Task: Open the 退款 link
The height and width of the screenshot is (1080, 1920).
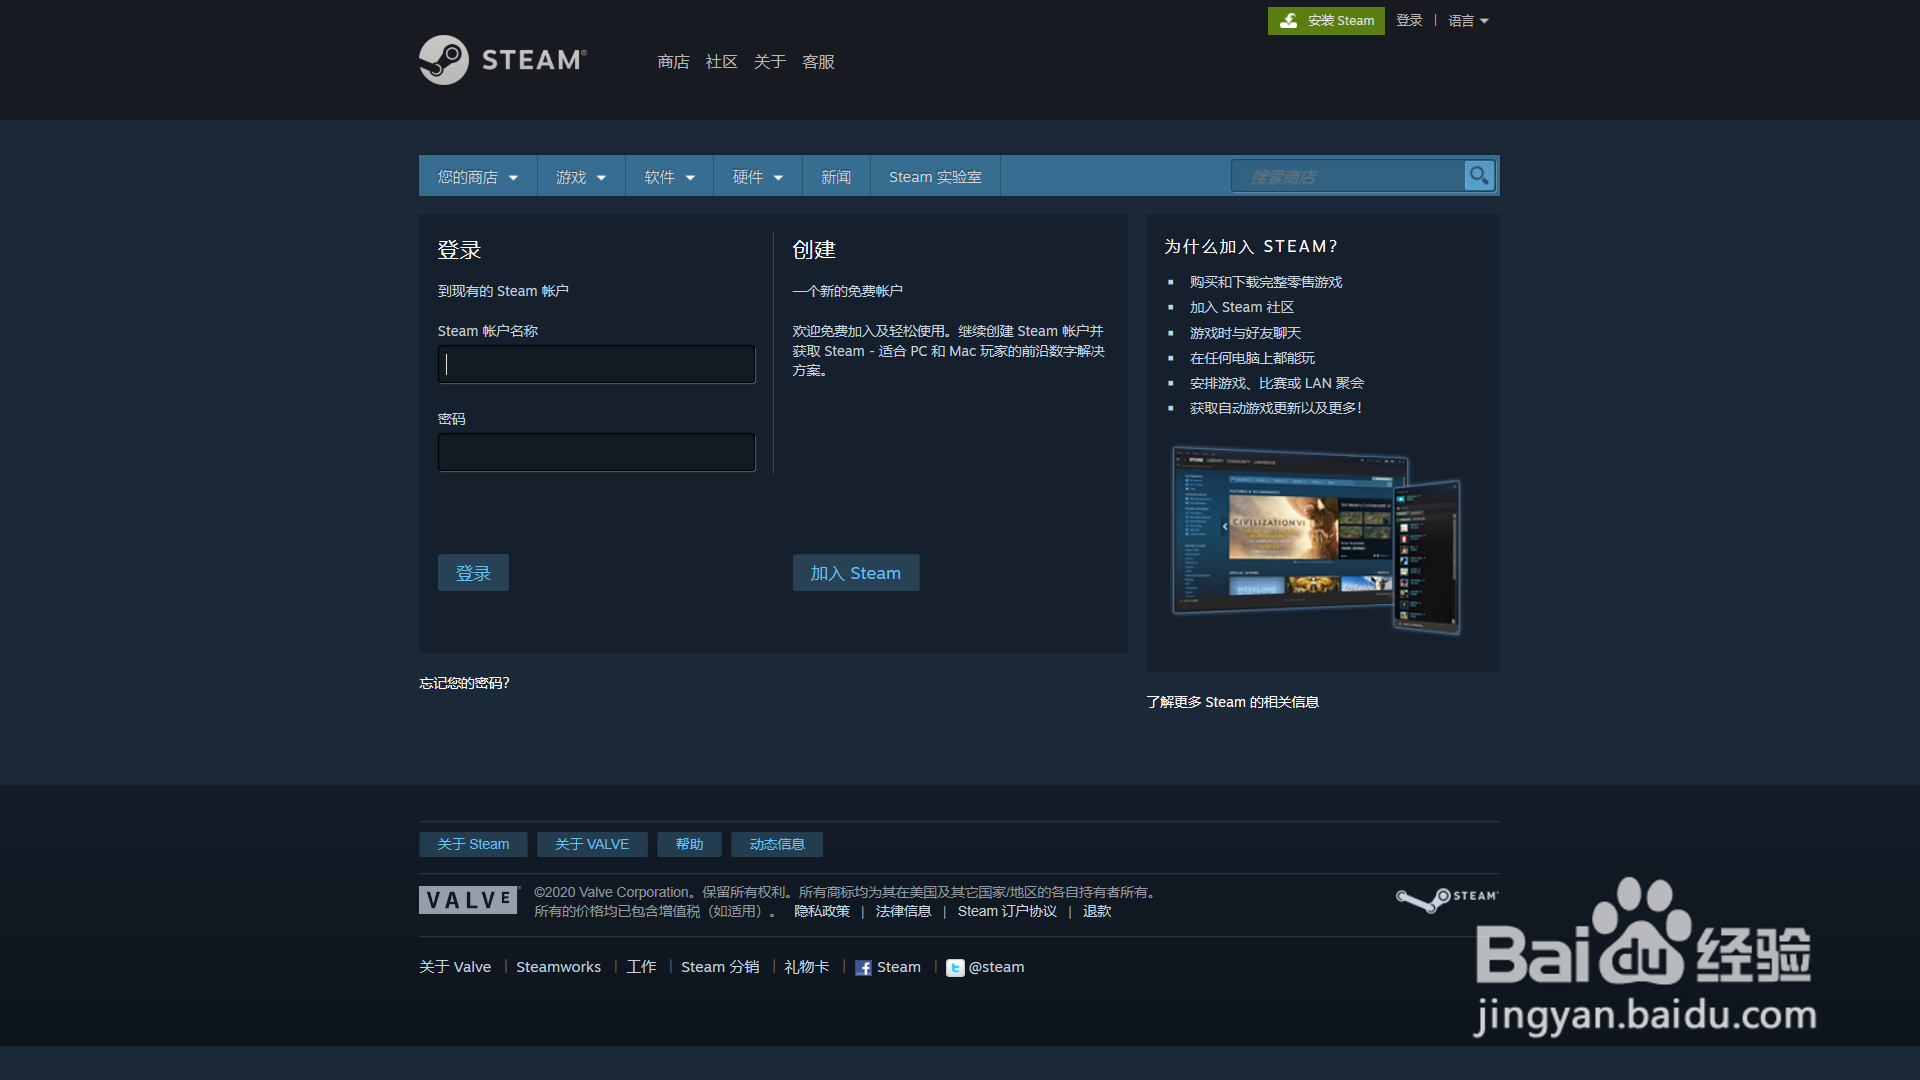Action: (x=1097, y=911)
